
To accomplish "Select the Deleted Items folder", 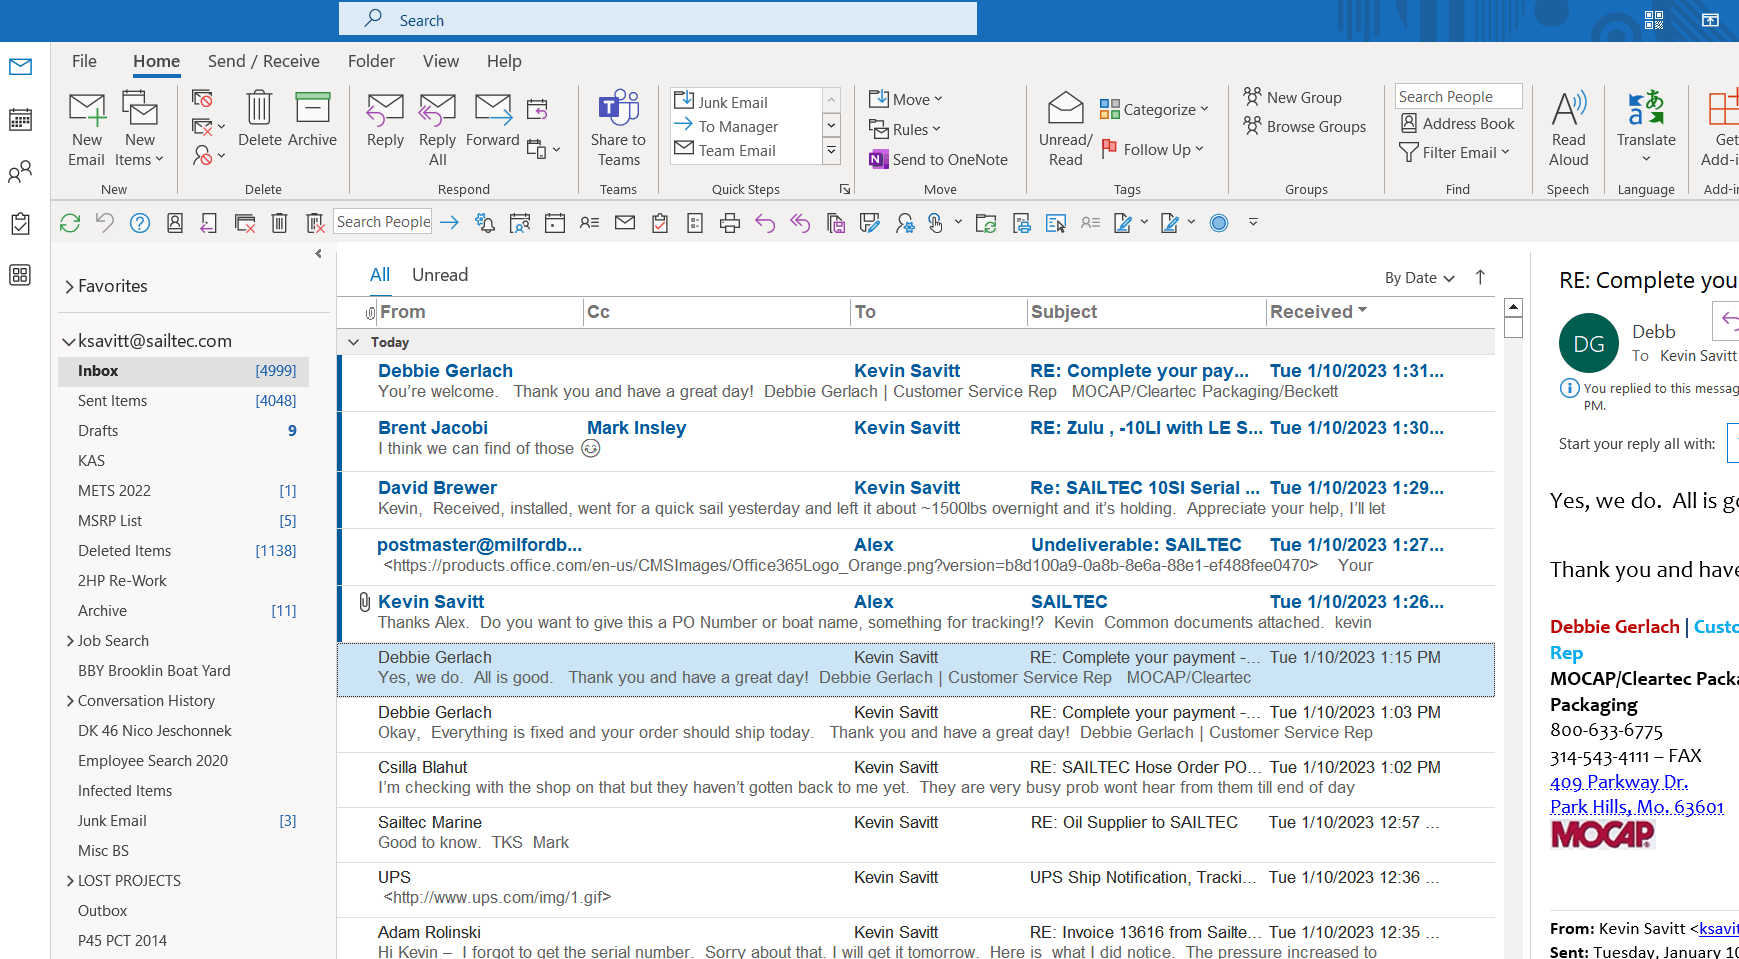I will pyautogui.click(x=183, y=551).
